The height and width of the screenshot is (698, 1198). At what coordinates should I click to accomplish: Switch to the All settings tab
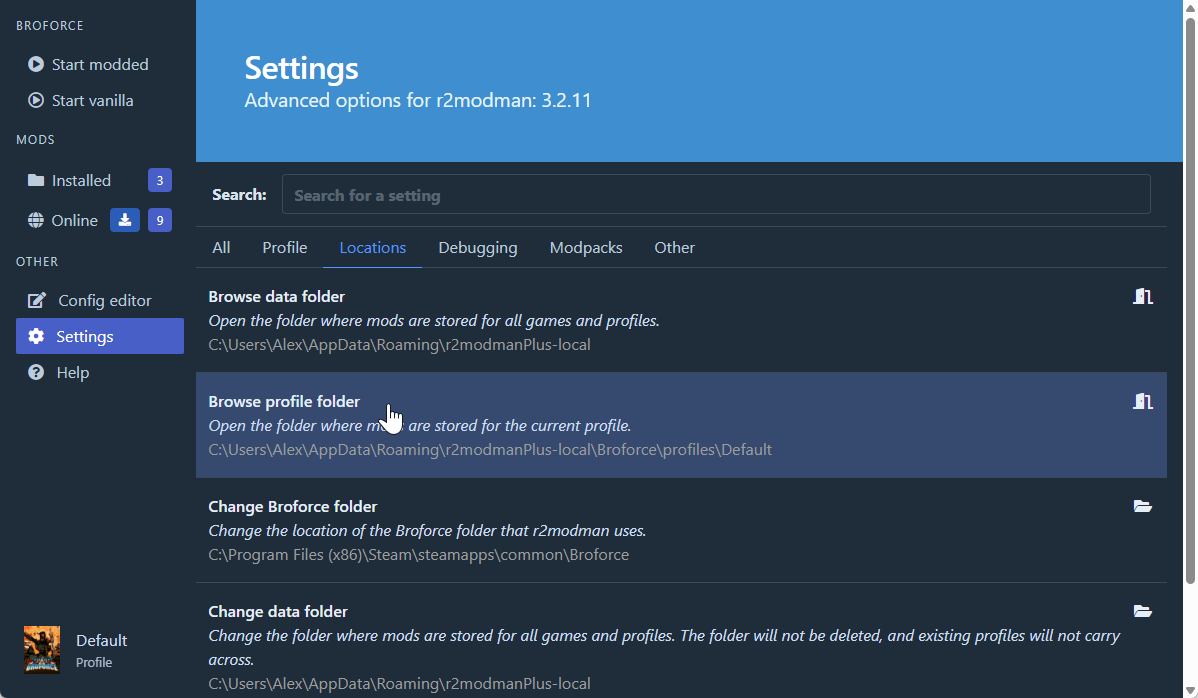[221, 247]
